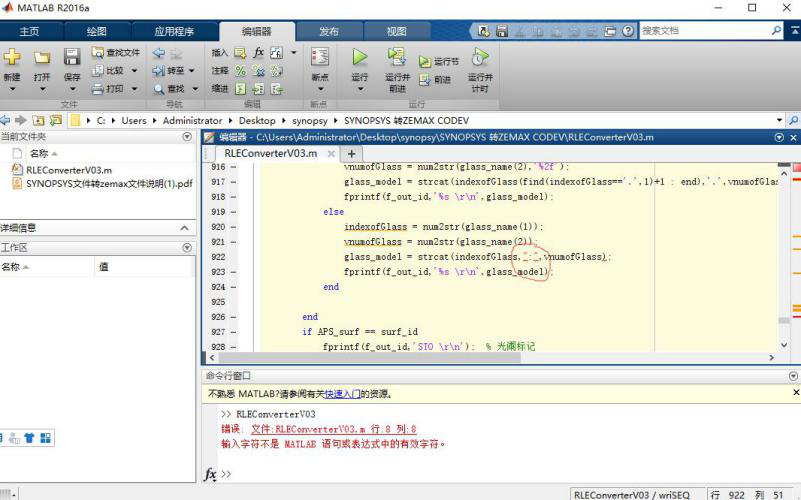This screenshot has width=801, height=500.
Task: Open the Command Window actions menu
Action: tap(793, 376)
